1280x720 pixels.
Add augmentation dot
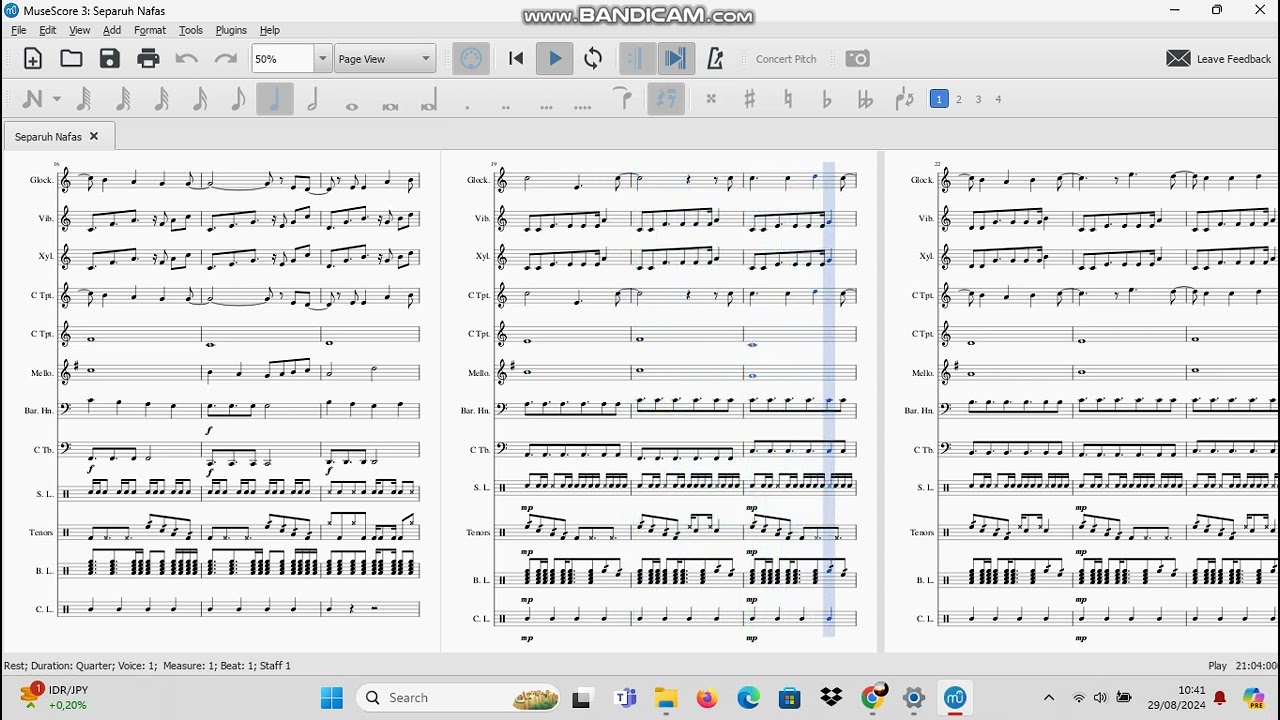(x=467, y=105)
